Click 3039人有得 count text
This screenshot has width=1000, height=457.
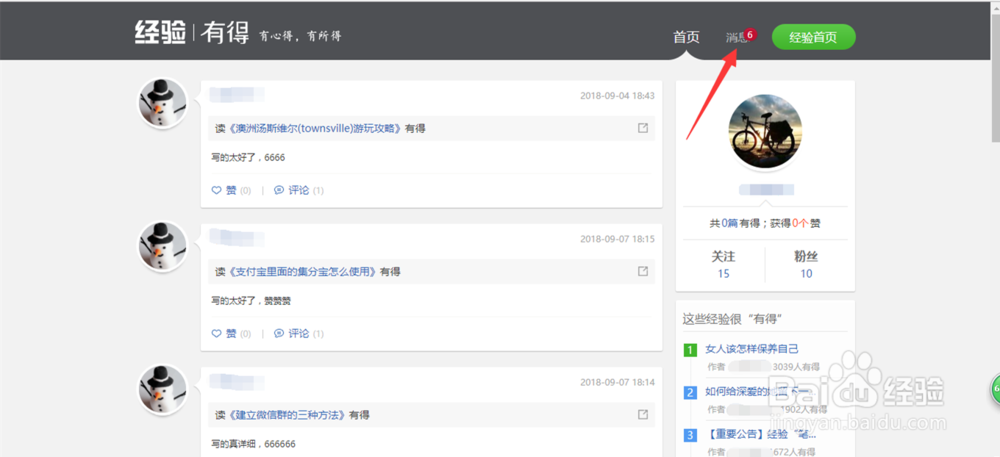796,366
